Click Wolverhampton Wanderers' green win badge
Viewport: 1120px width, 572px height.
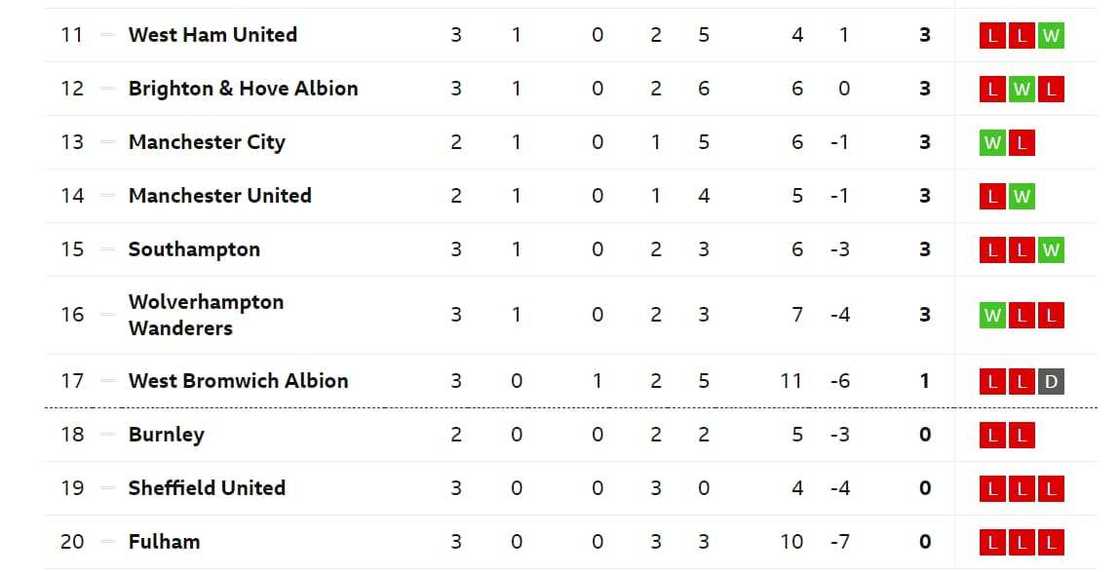pos(992,316)
